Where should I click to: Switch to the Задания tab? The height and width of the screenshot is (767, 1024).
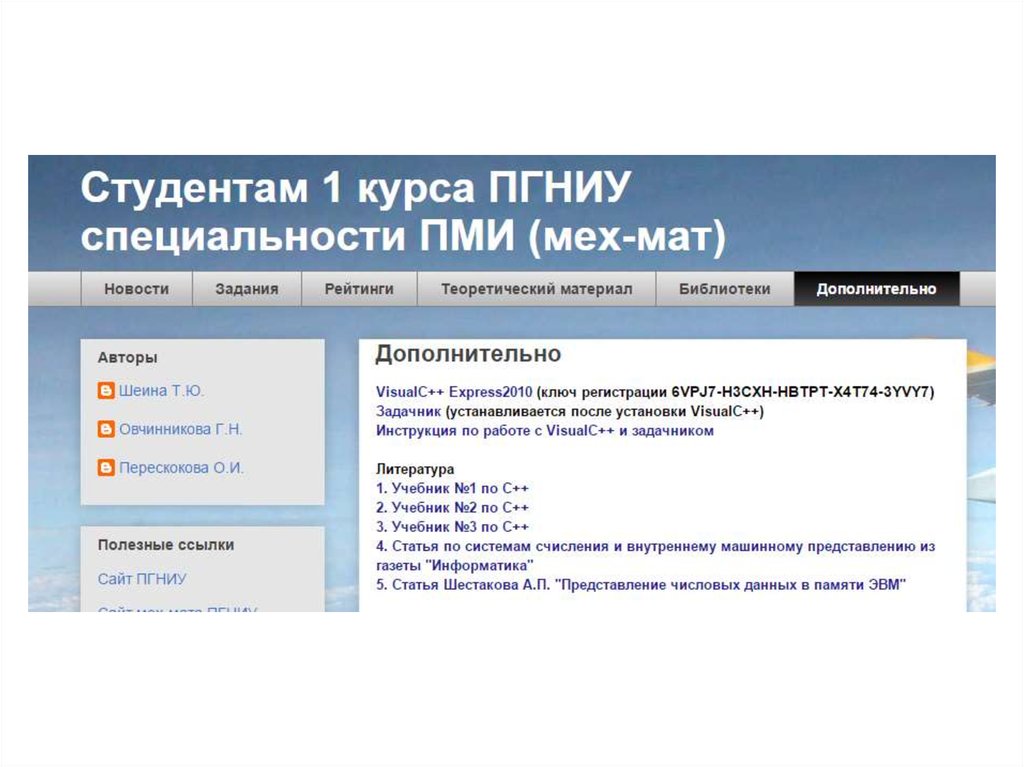[247, 289]
